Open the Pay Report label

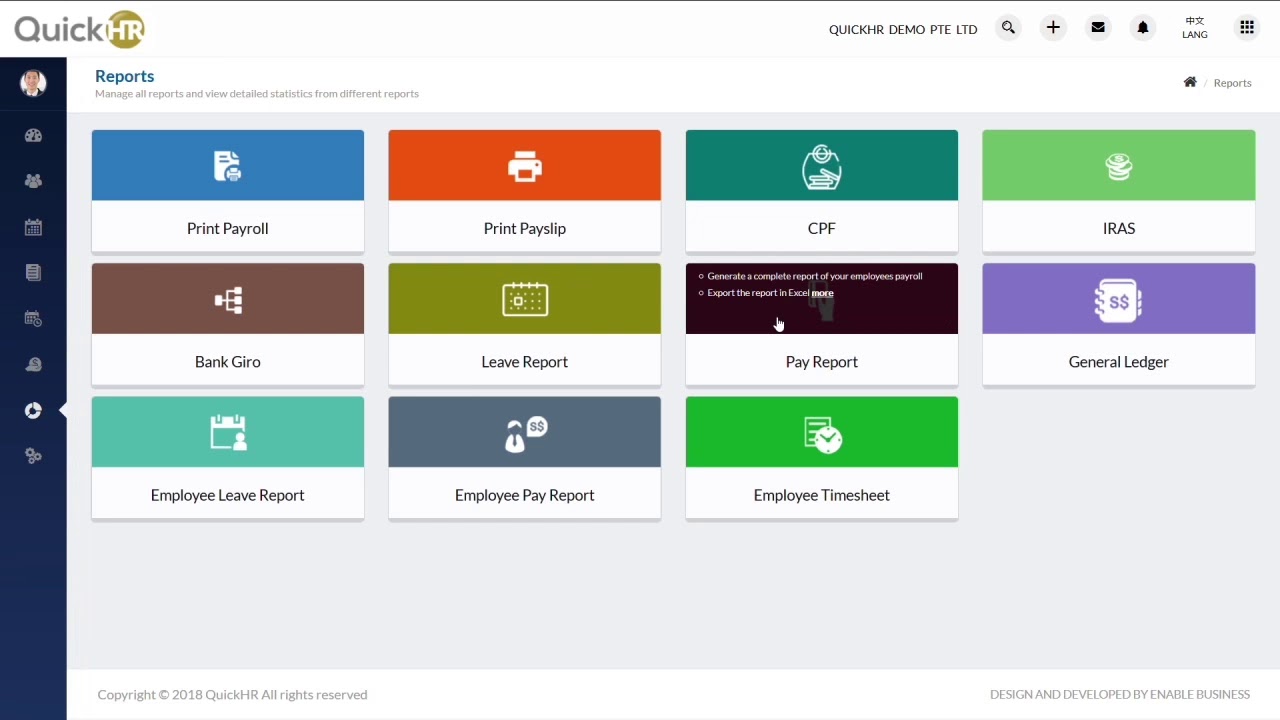click(822, 361)
